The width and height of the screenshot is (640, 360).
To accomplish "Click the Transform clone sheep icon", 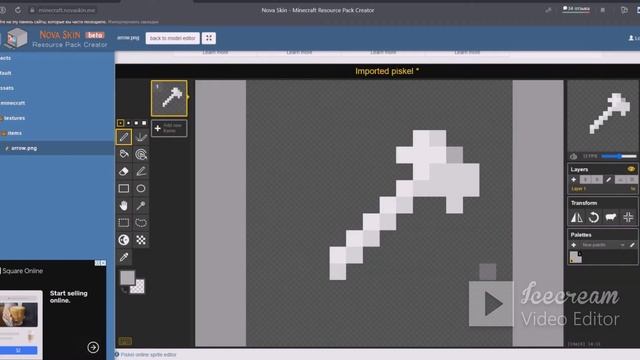I will [x=611, y=218].
